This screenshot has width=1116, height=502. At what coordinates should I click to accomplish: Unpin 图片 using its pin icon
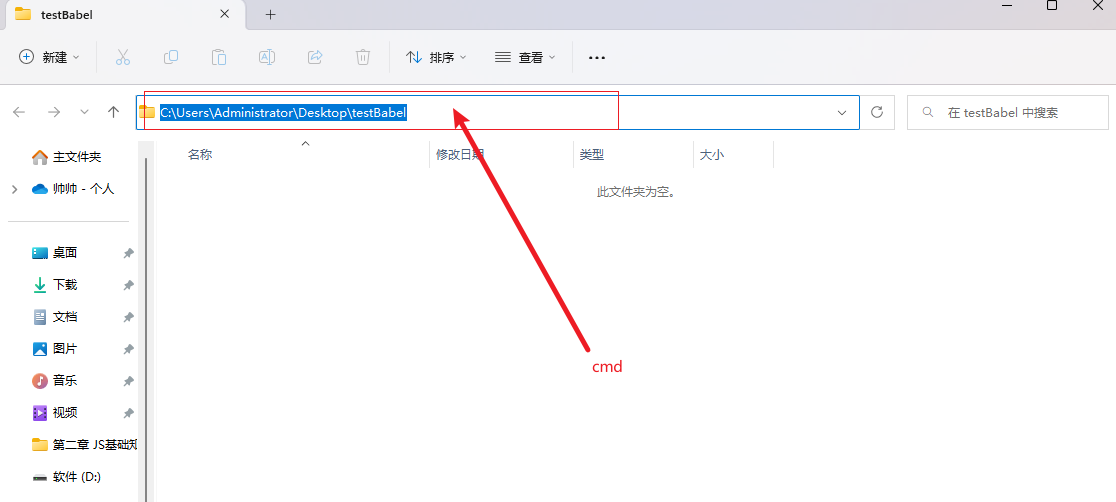(128, 349)
